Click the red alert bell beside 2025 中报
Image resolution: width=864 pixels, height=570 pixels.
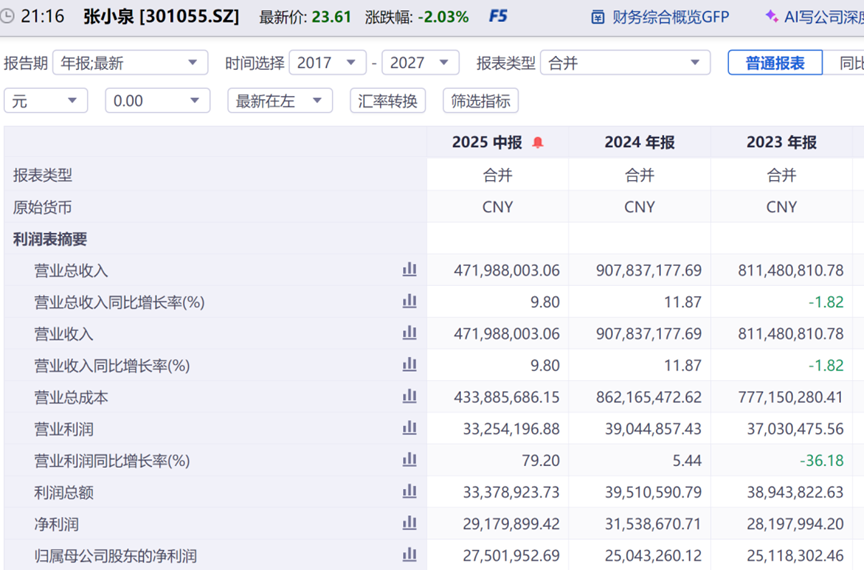[x=538, y=143]
